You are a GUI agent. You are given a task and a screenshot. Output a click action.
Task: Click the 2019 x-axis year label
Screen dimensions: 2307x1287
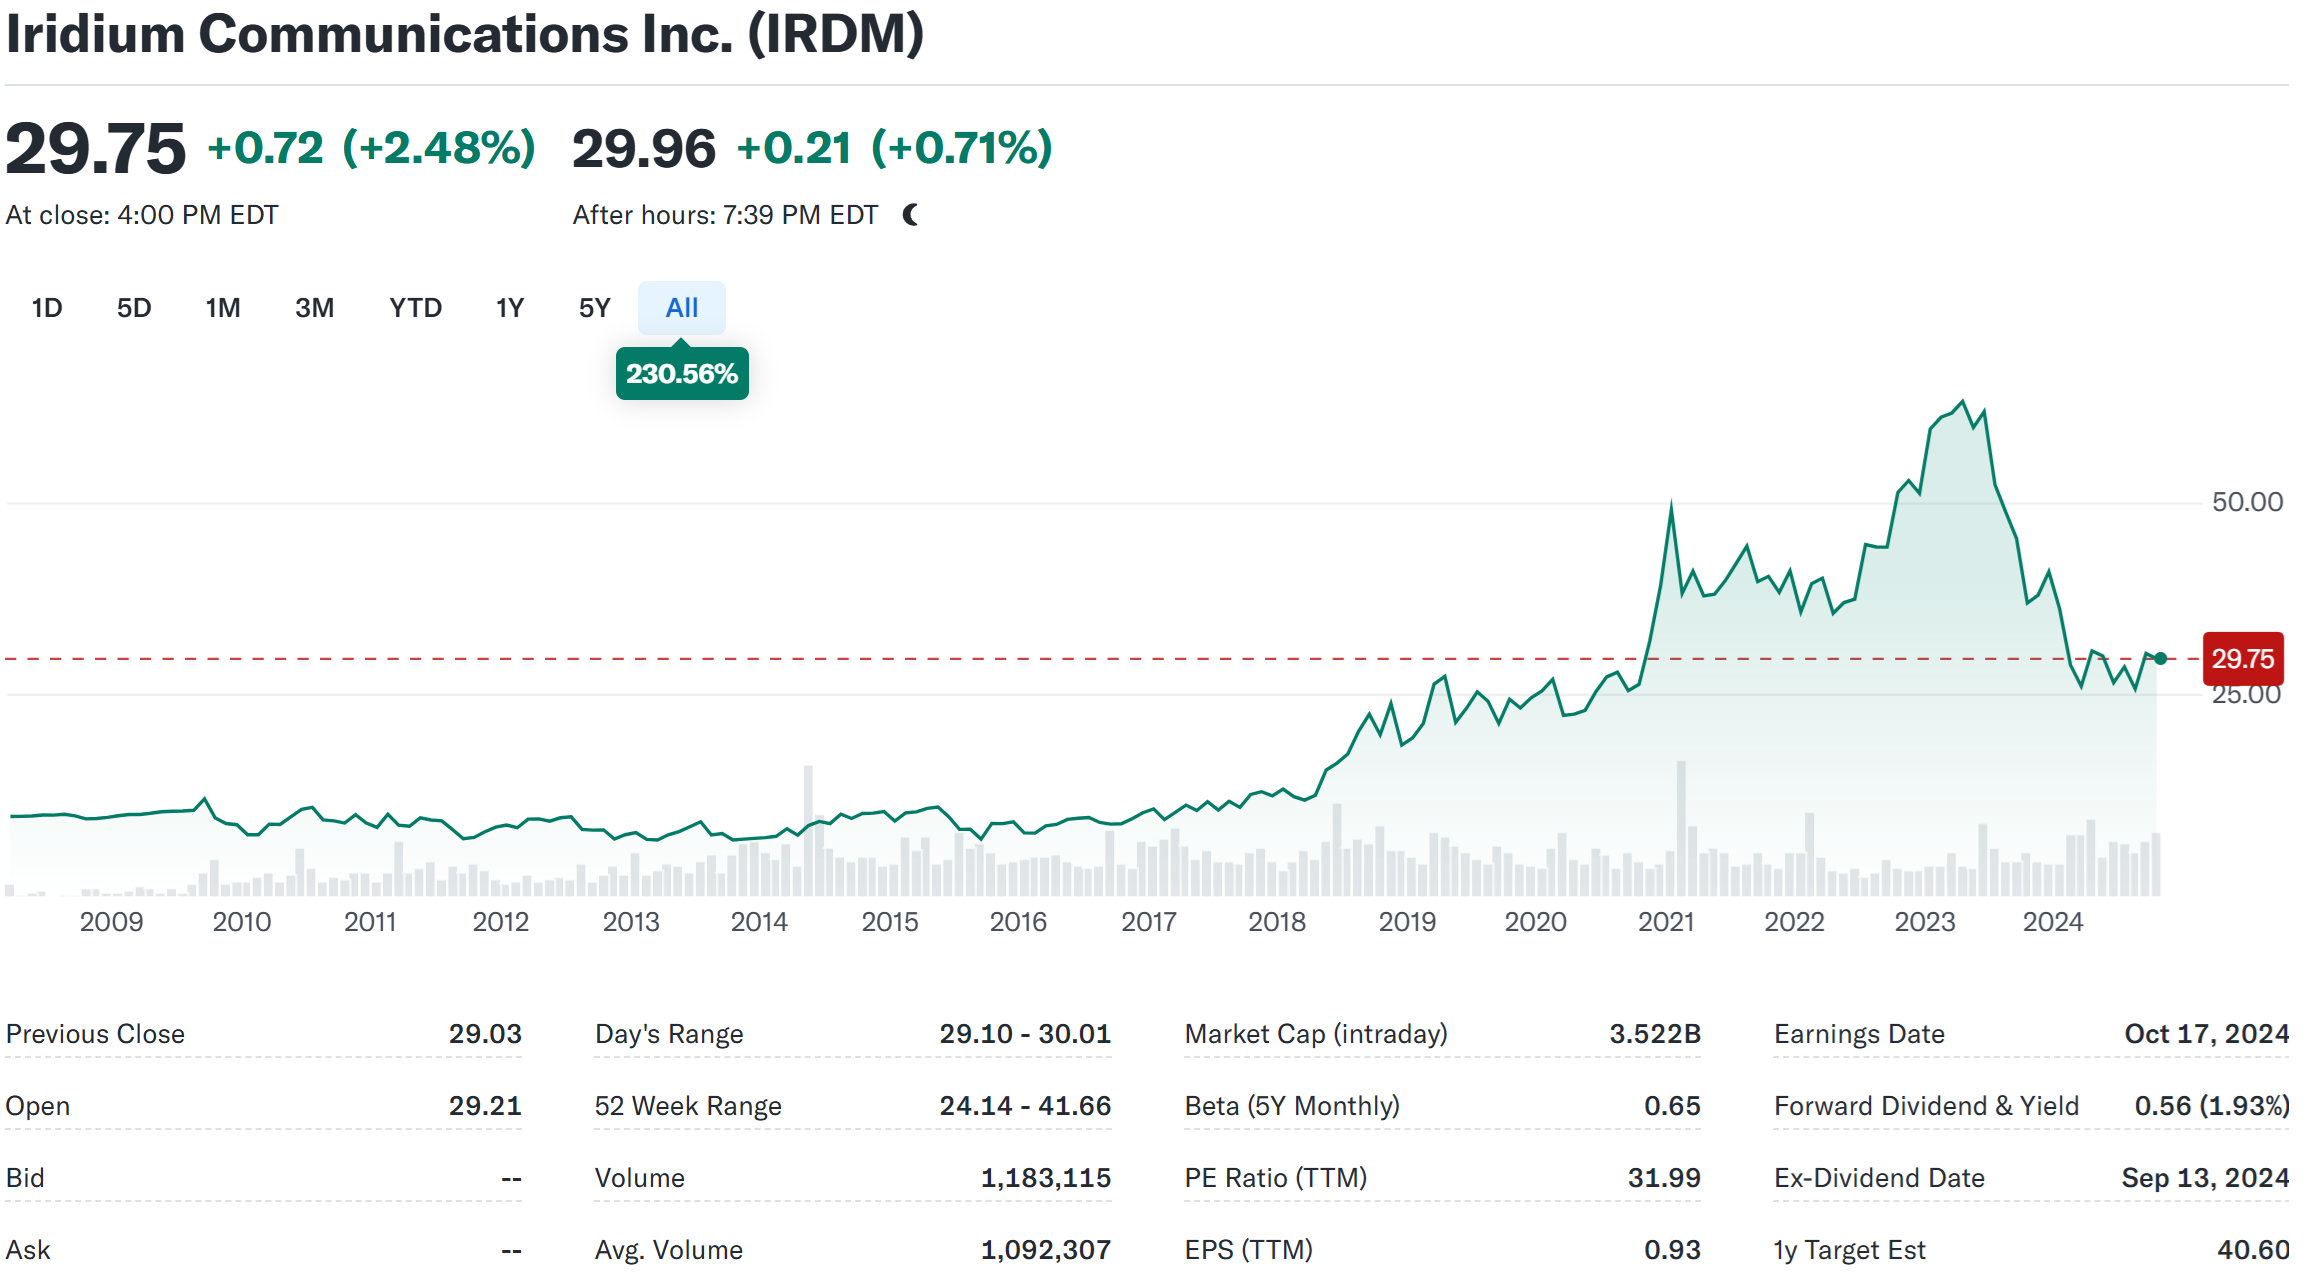click(1407, 922)
